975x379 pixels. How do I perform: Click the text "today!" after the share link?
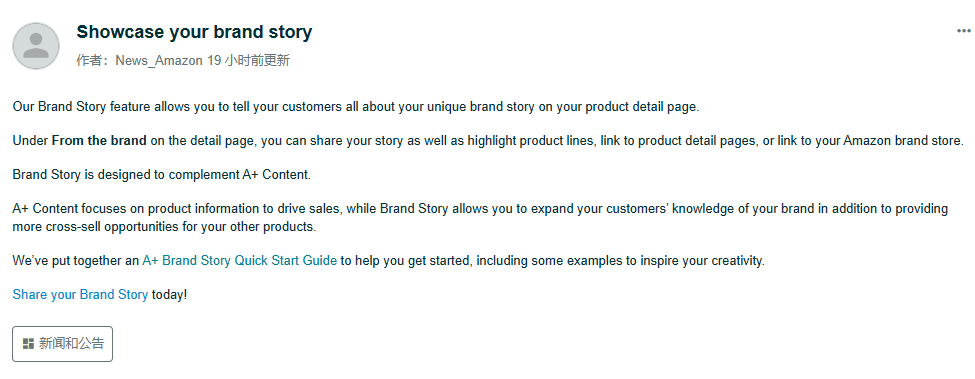(x=169, y=295)
